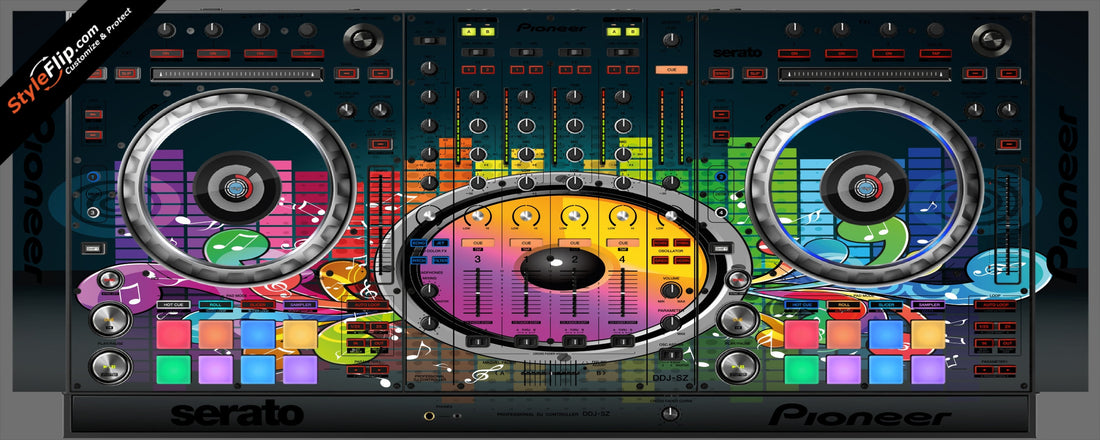Select ROLL pad mode on left deck
The height and width of the screenshot is (440, 1100).
point(215,305)
